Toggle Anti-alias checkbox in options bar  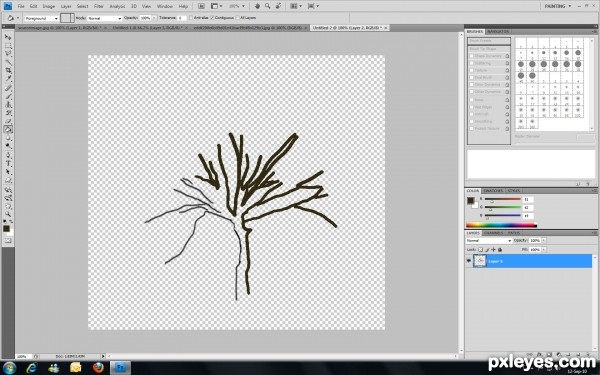[x=191, y=18]
